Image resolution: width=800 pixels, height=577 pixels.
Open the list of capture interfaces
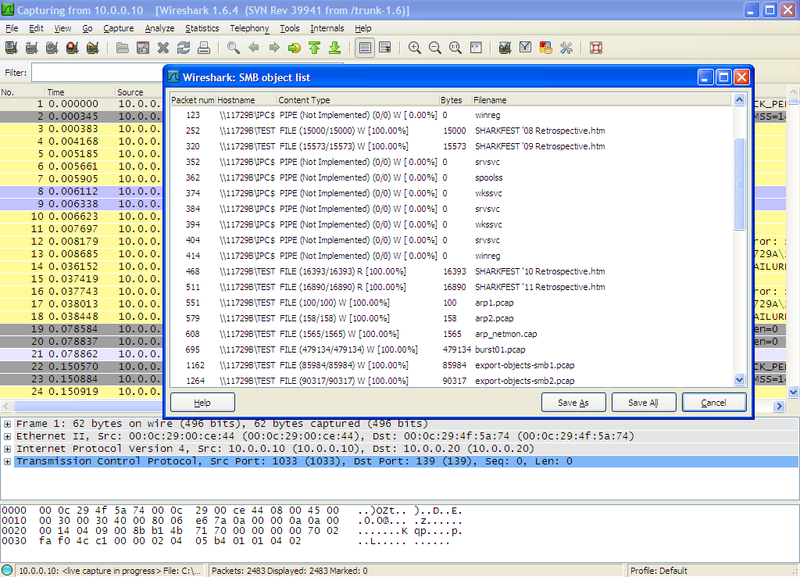11,48
